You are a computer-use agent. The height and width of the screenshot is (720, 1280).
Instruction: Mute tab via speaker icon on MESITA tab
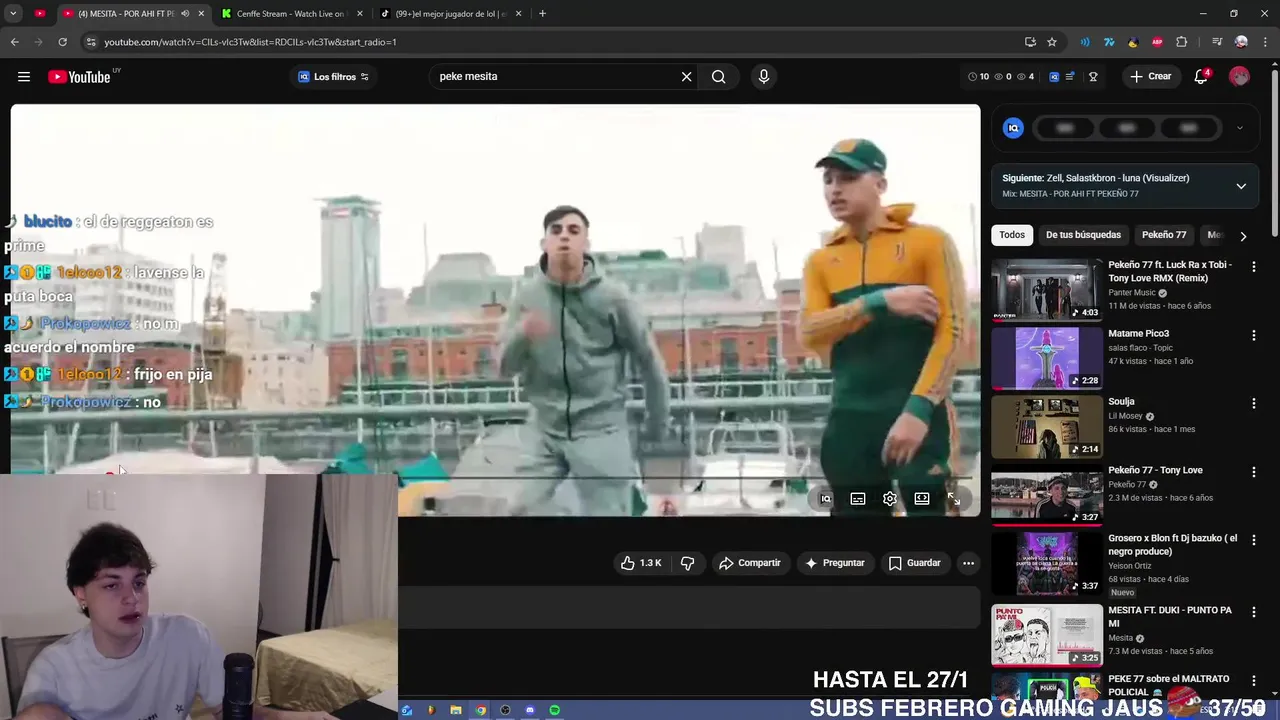(185, 14)
